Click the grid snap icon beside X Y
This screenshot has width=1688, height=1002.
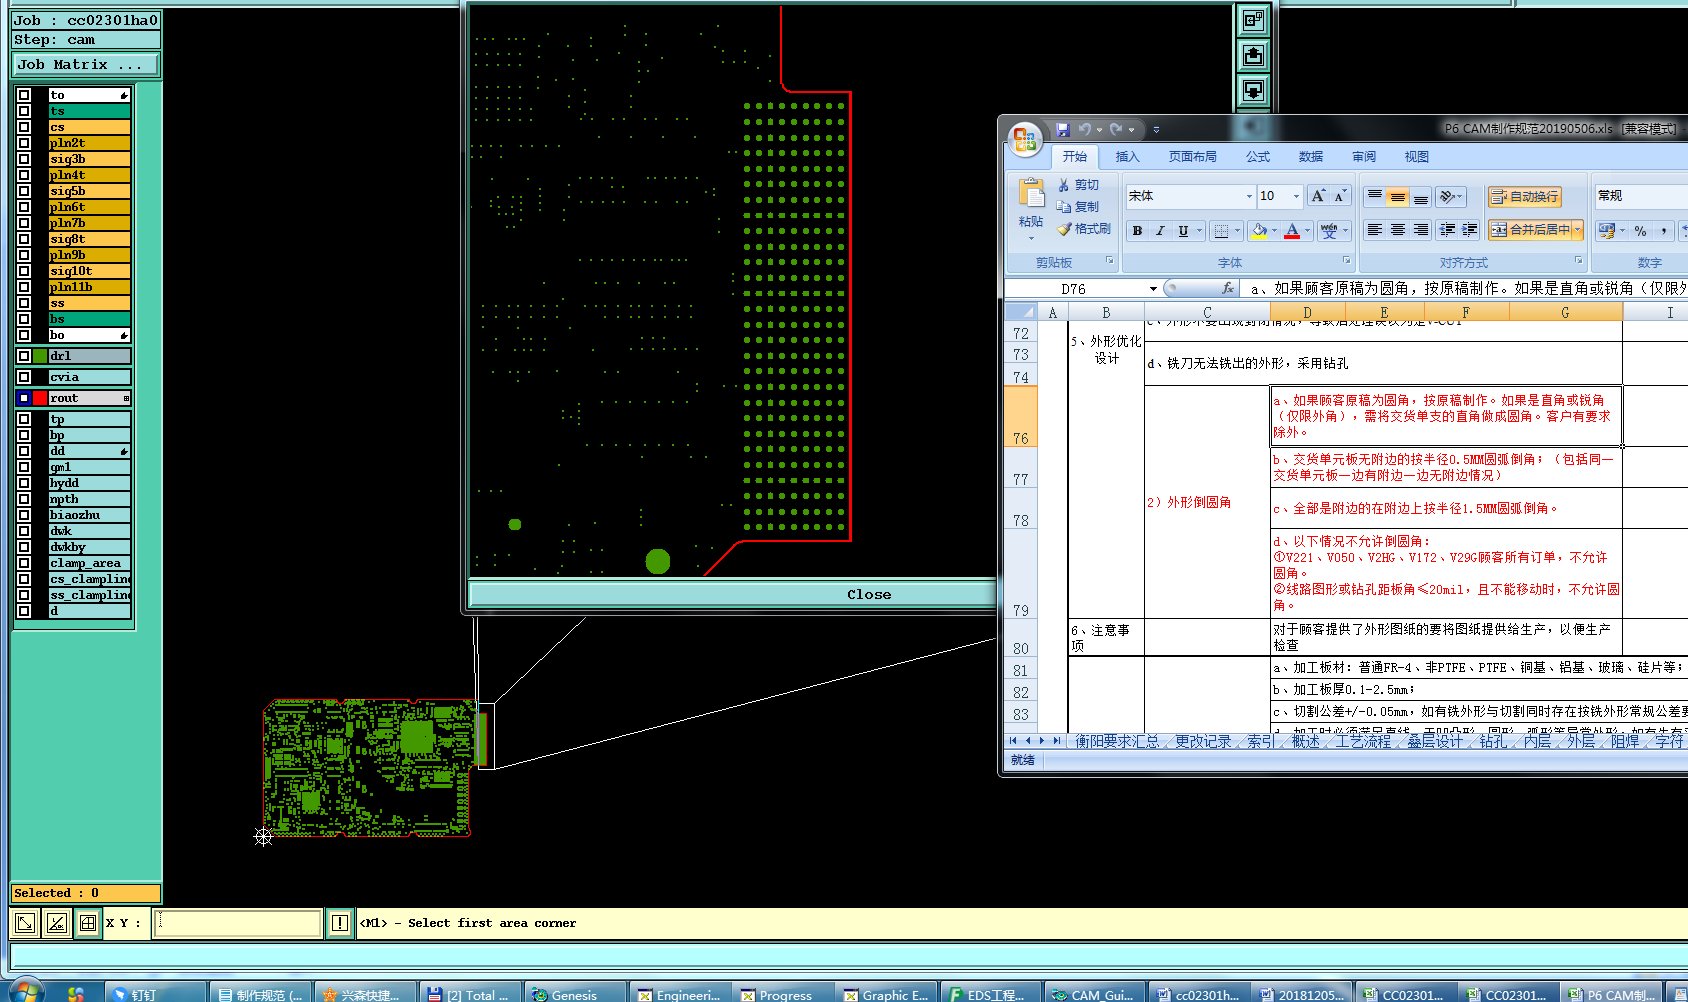pyautogui.click(x=88, y=923)
